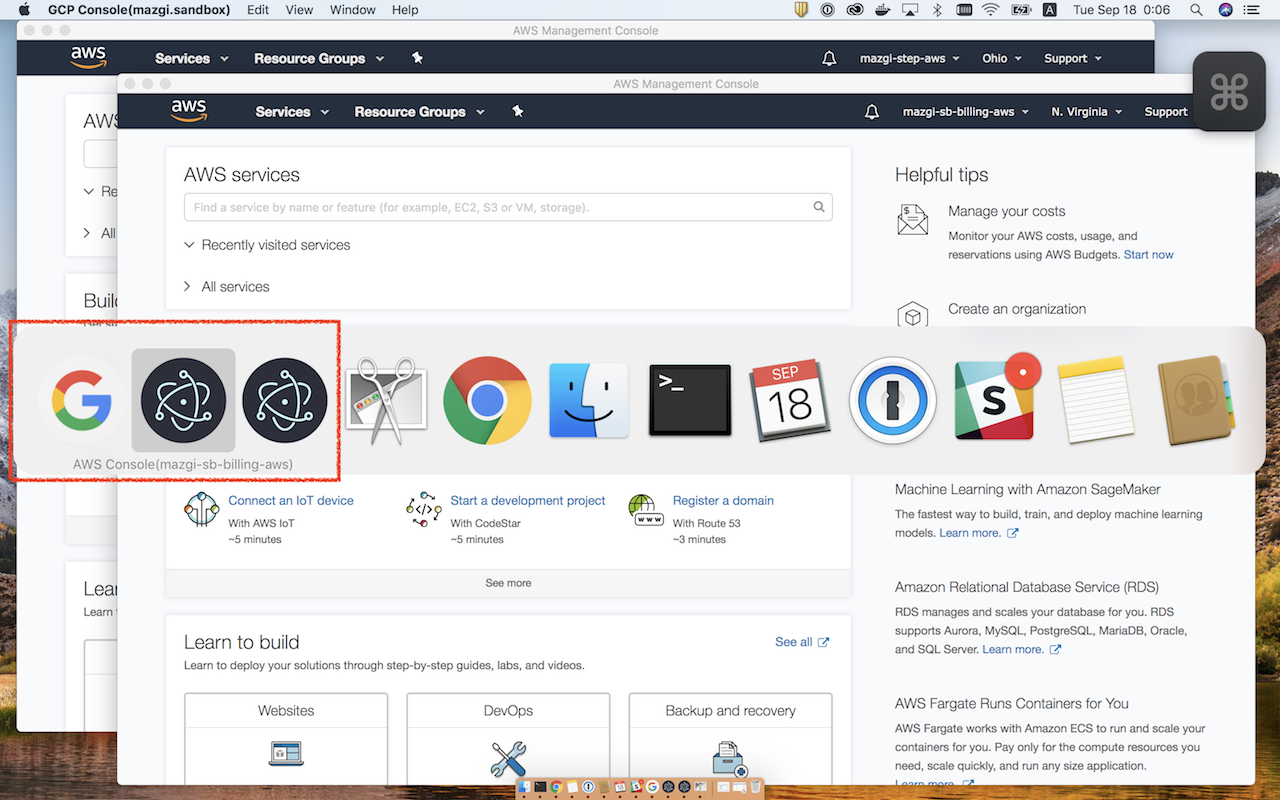Pick 1Password in the app switcher
The height and width of the screenshot is (800, 1280).
click(x=892, y=401)
